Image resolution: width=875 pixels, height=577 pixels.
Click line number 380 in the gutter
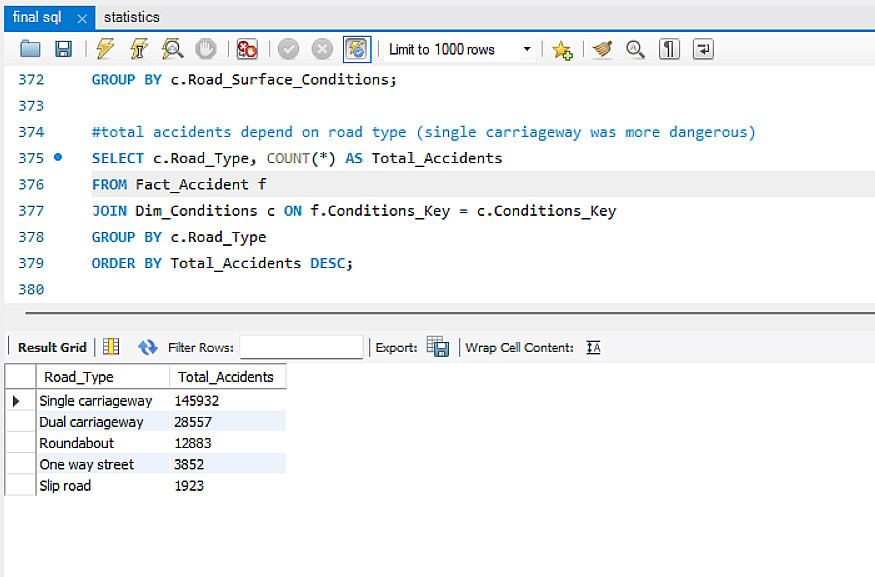click(x=31, y=290)
